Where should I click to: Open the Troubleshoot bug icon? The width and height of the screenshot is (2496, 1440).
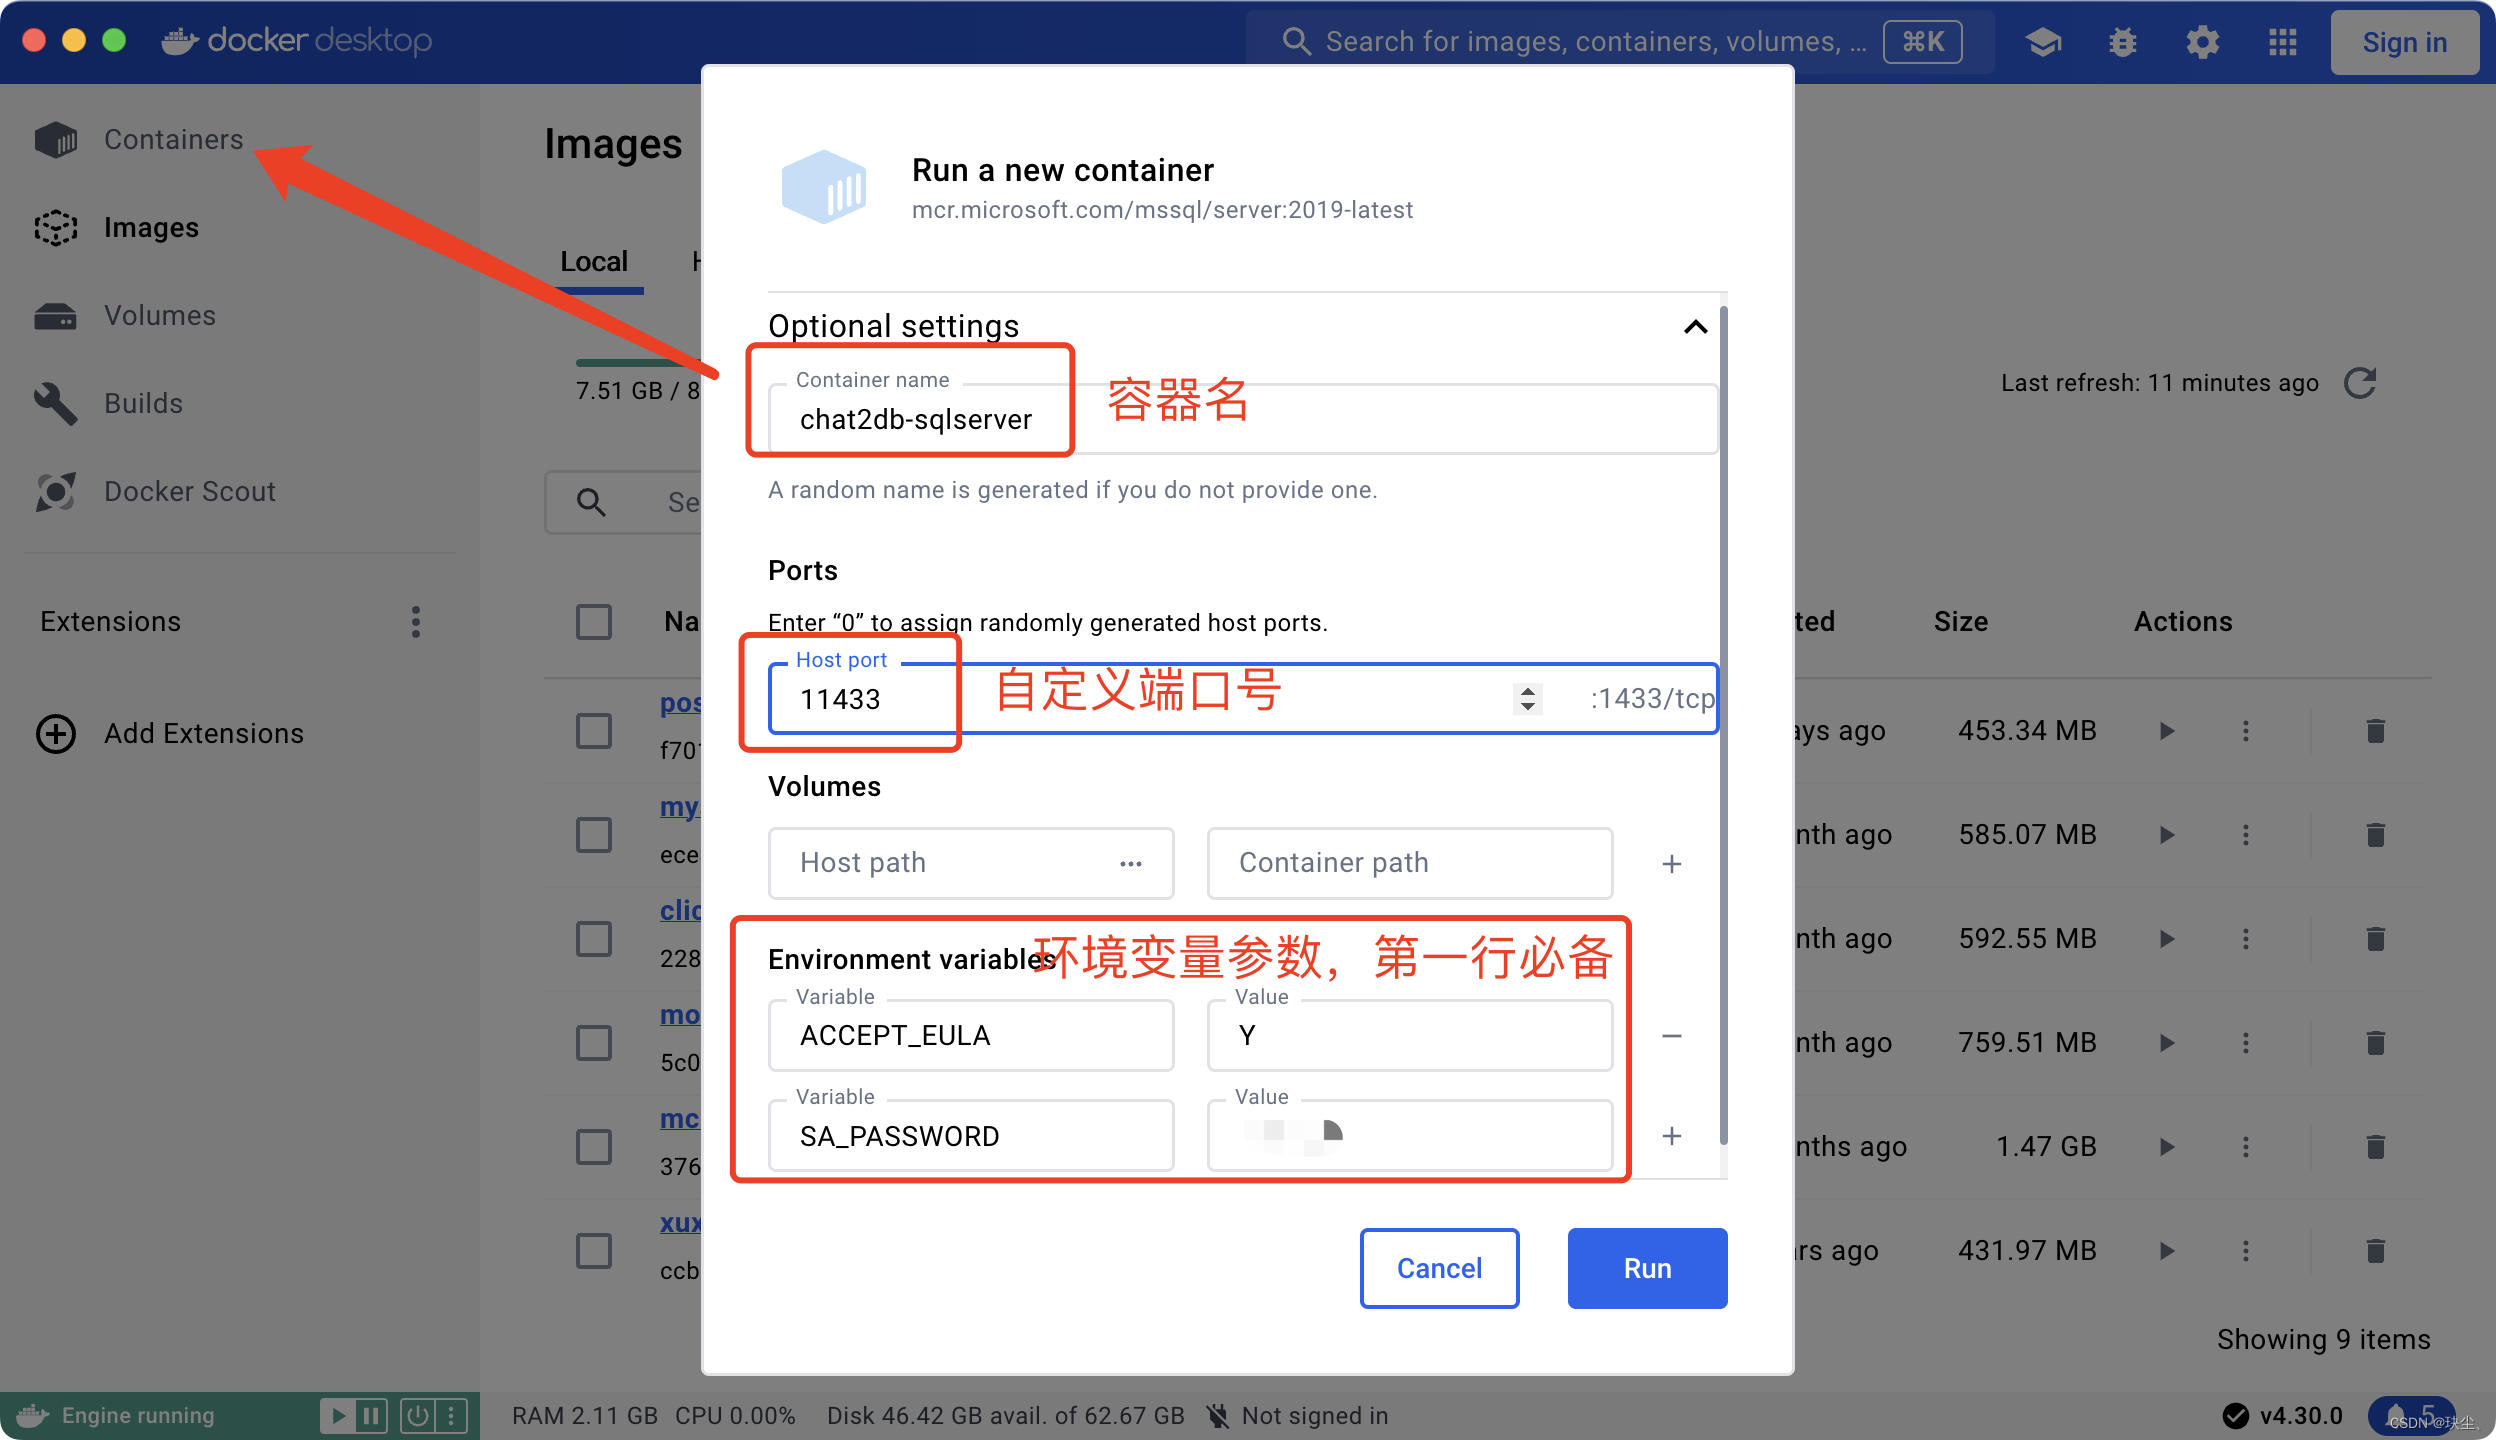[x=2123, y=42]
